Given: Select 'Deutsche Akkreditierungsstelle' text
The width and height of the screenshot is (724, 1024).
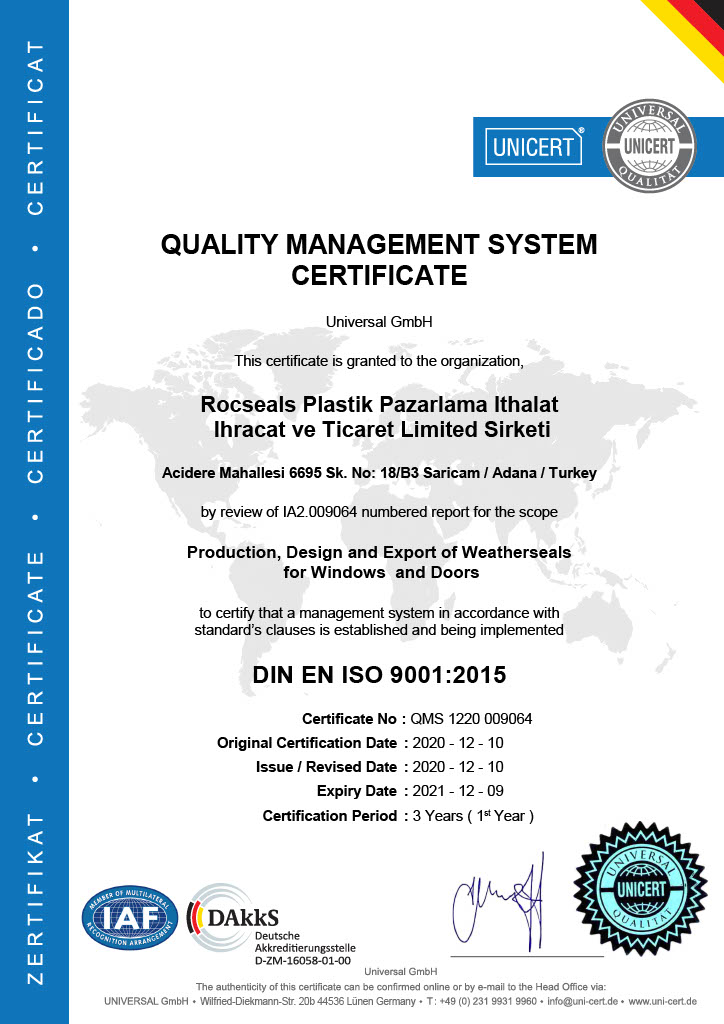Looking at the screenshot, I should [x=305, y=942].
